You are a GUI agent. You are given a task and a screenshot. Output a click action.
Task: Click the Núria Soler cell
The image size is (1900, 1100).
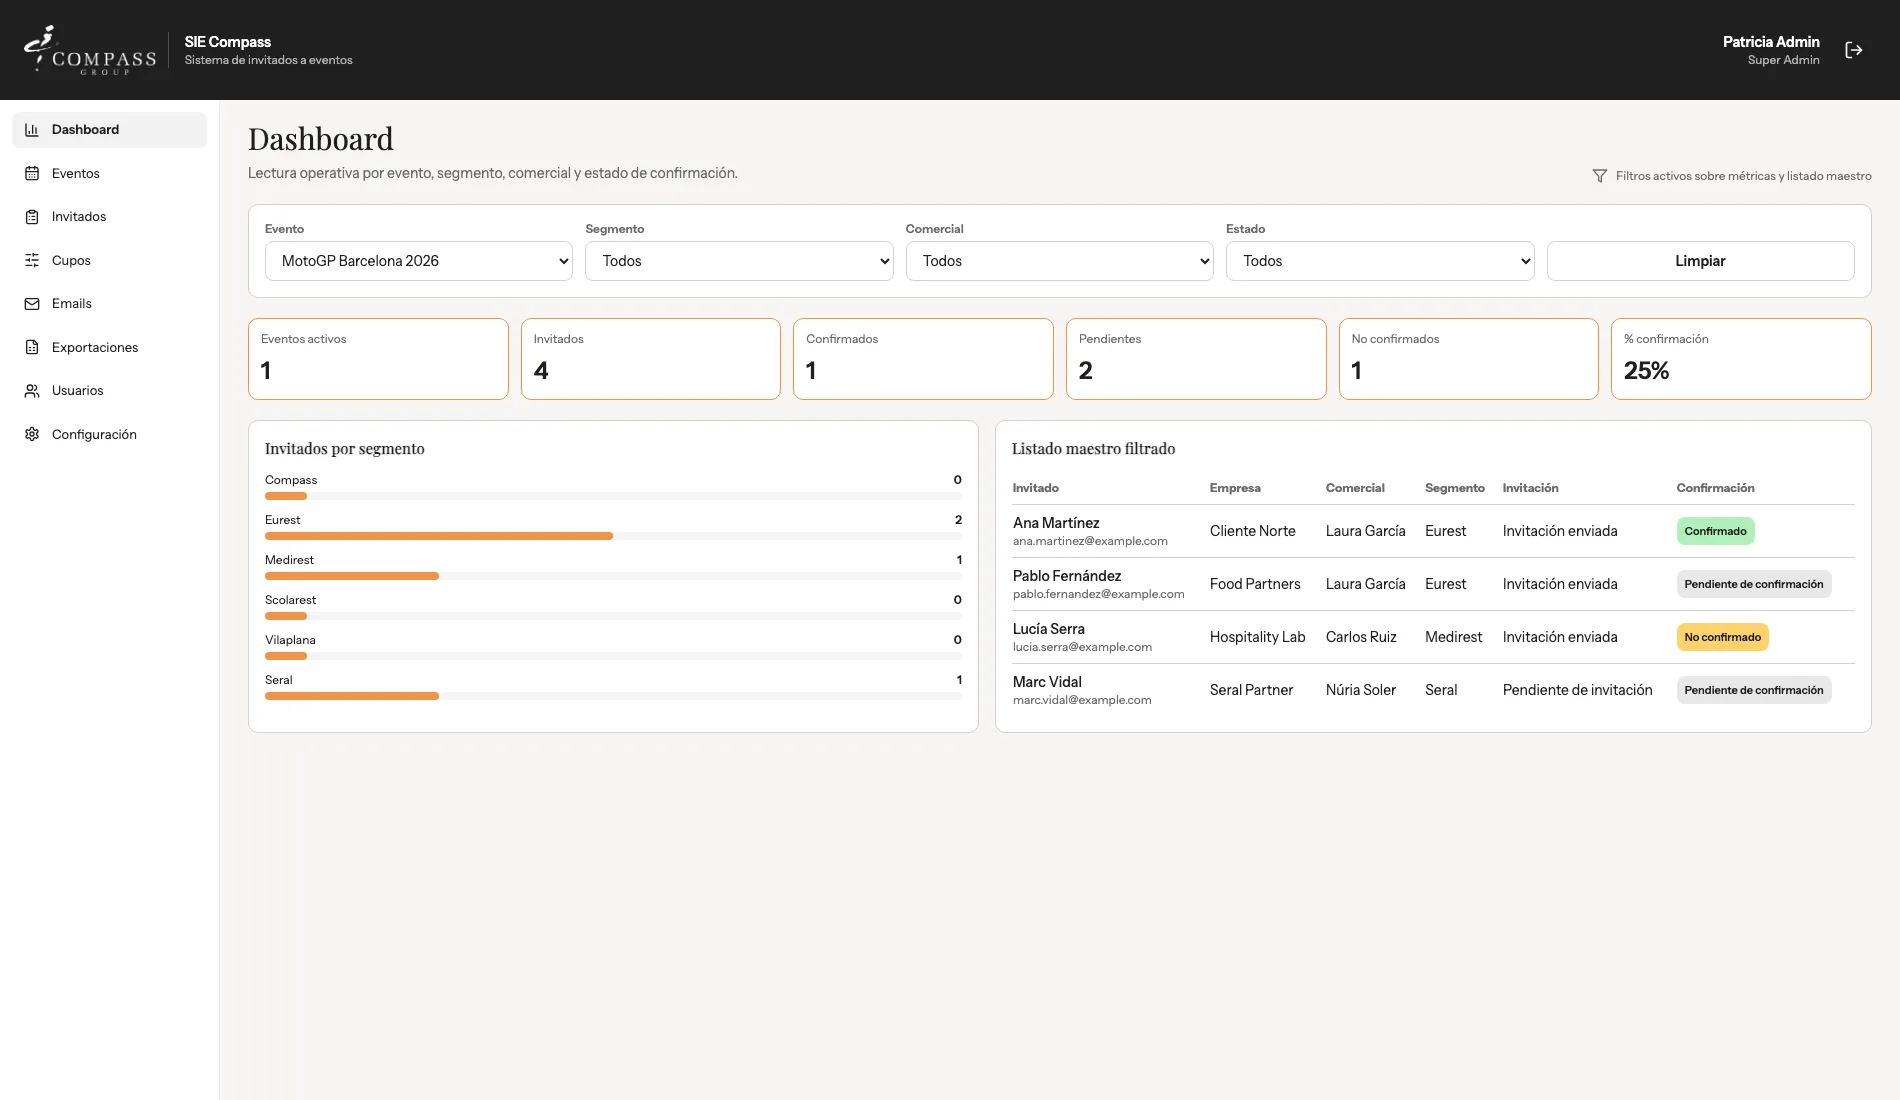pos(1361,690)
